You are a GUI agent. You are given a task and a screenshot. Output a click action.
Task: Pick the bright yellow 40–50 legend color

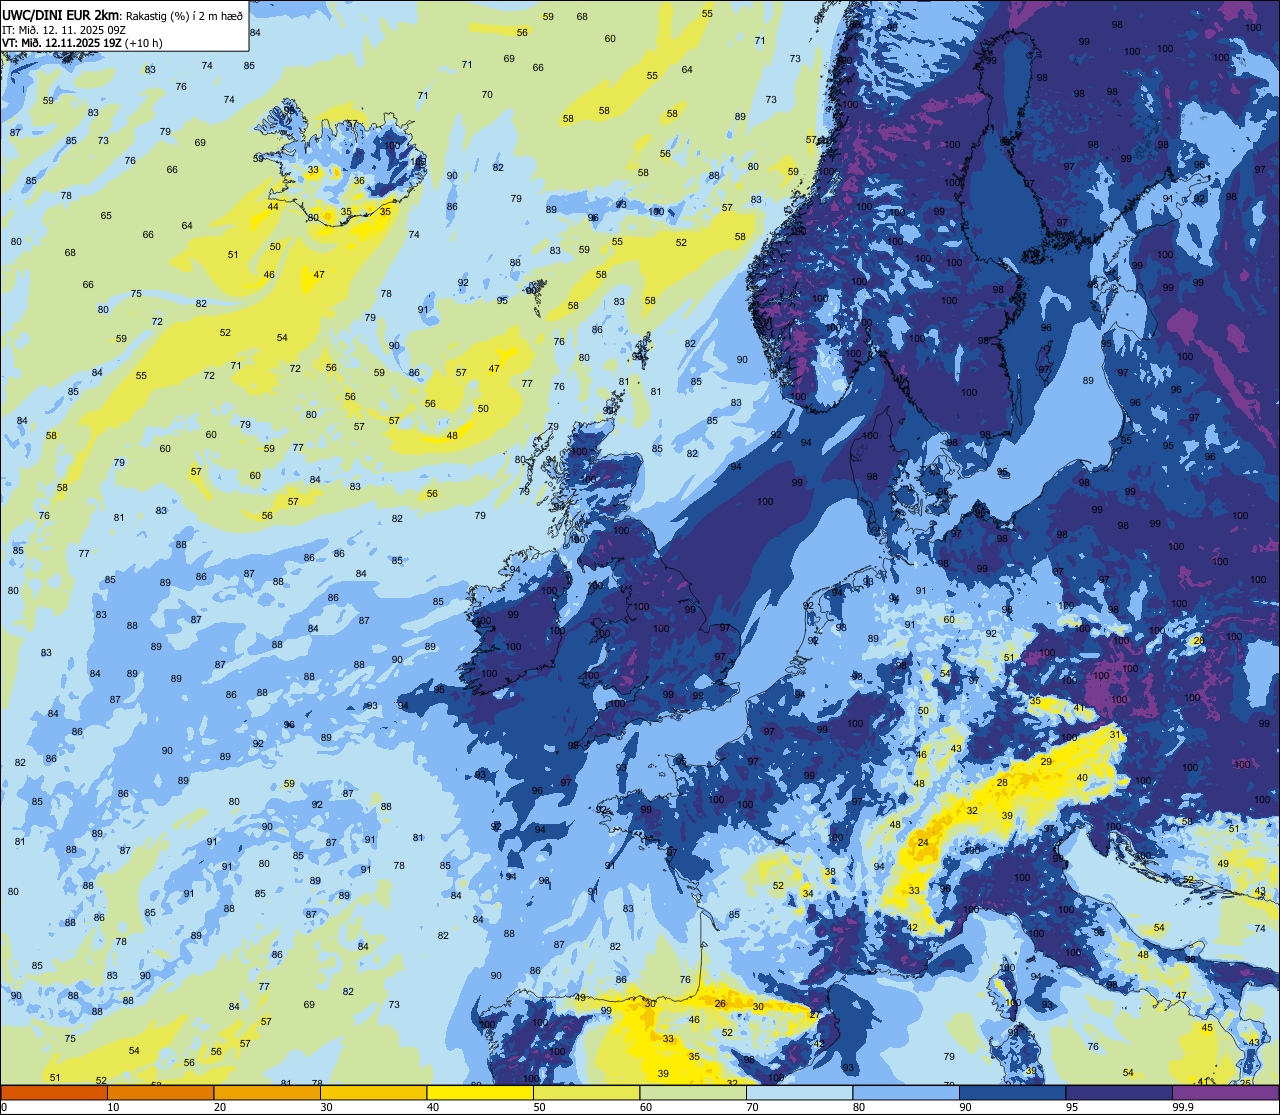coord(480,1092)
